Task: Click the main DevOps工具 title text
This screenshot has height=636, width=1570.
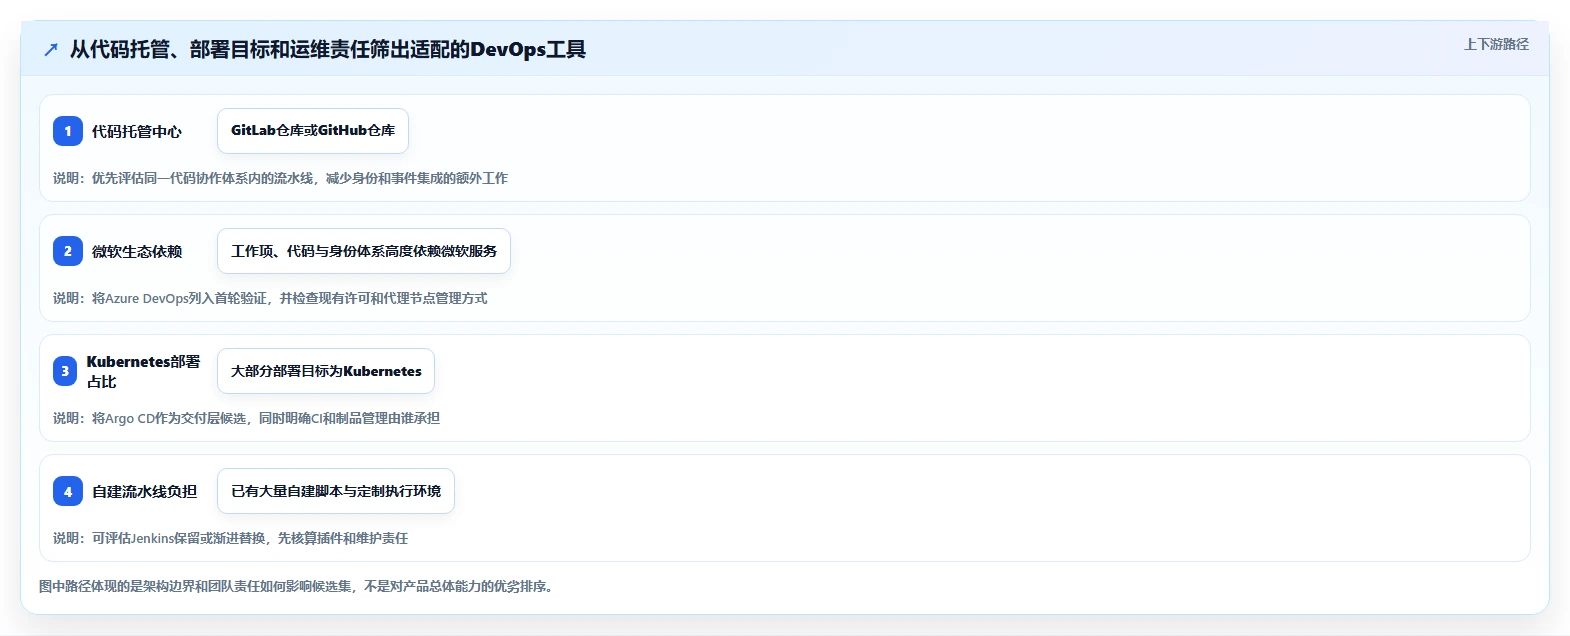Action: point(328,49)
